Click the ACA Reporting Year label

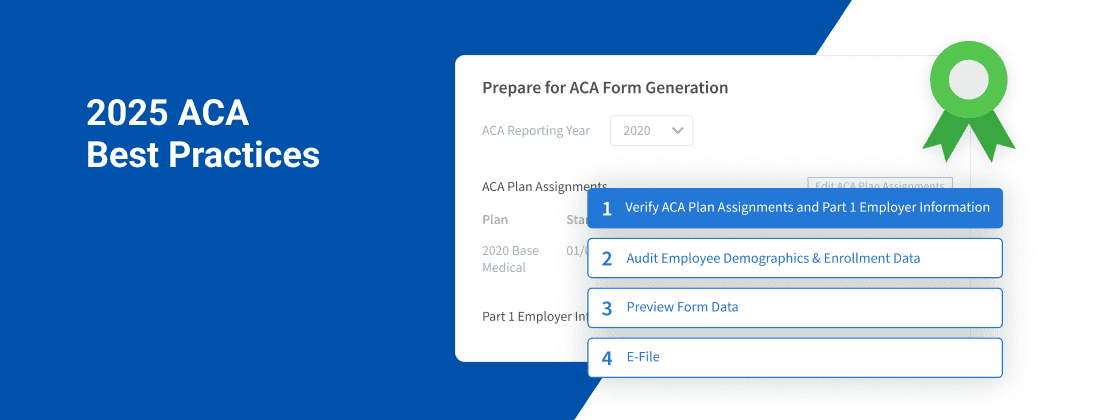(x=536, y=130)
